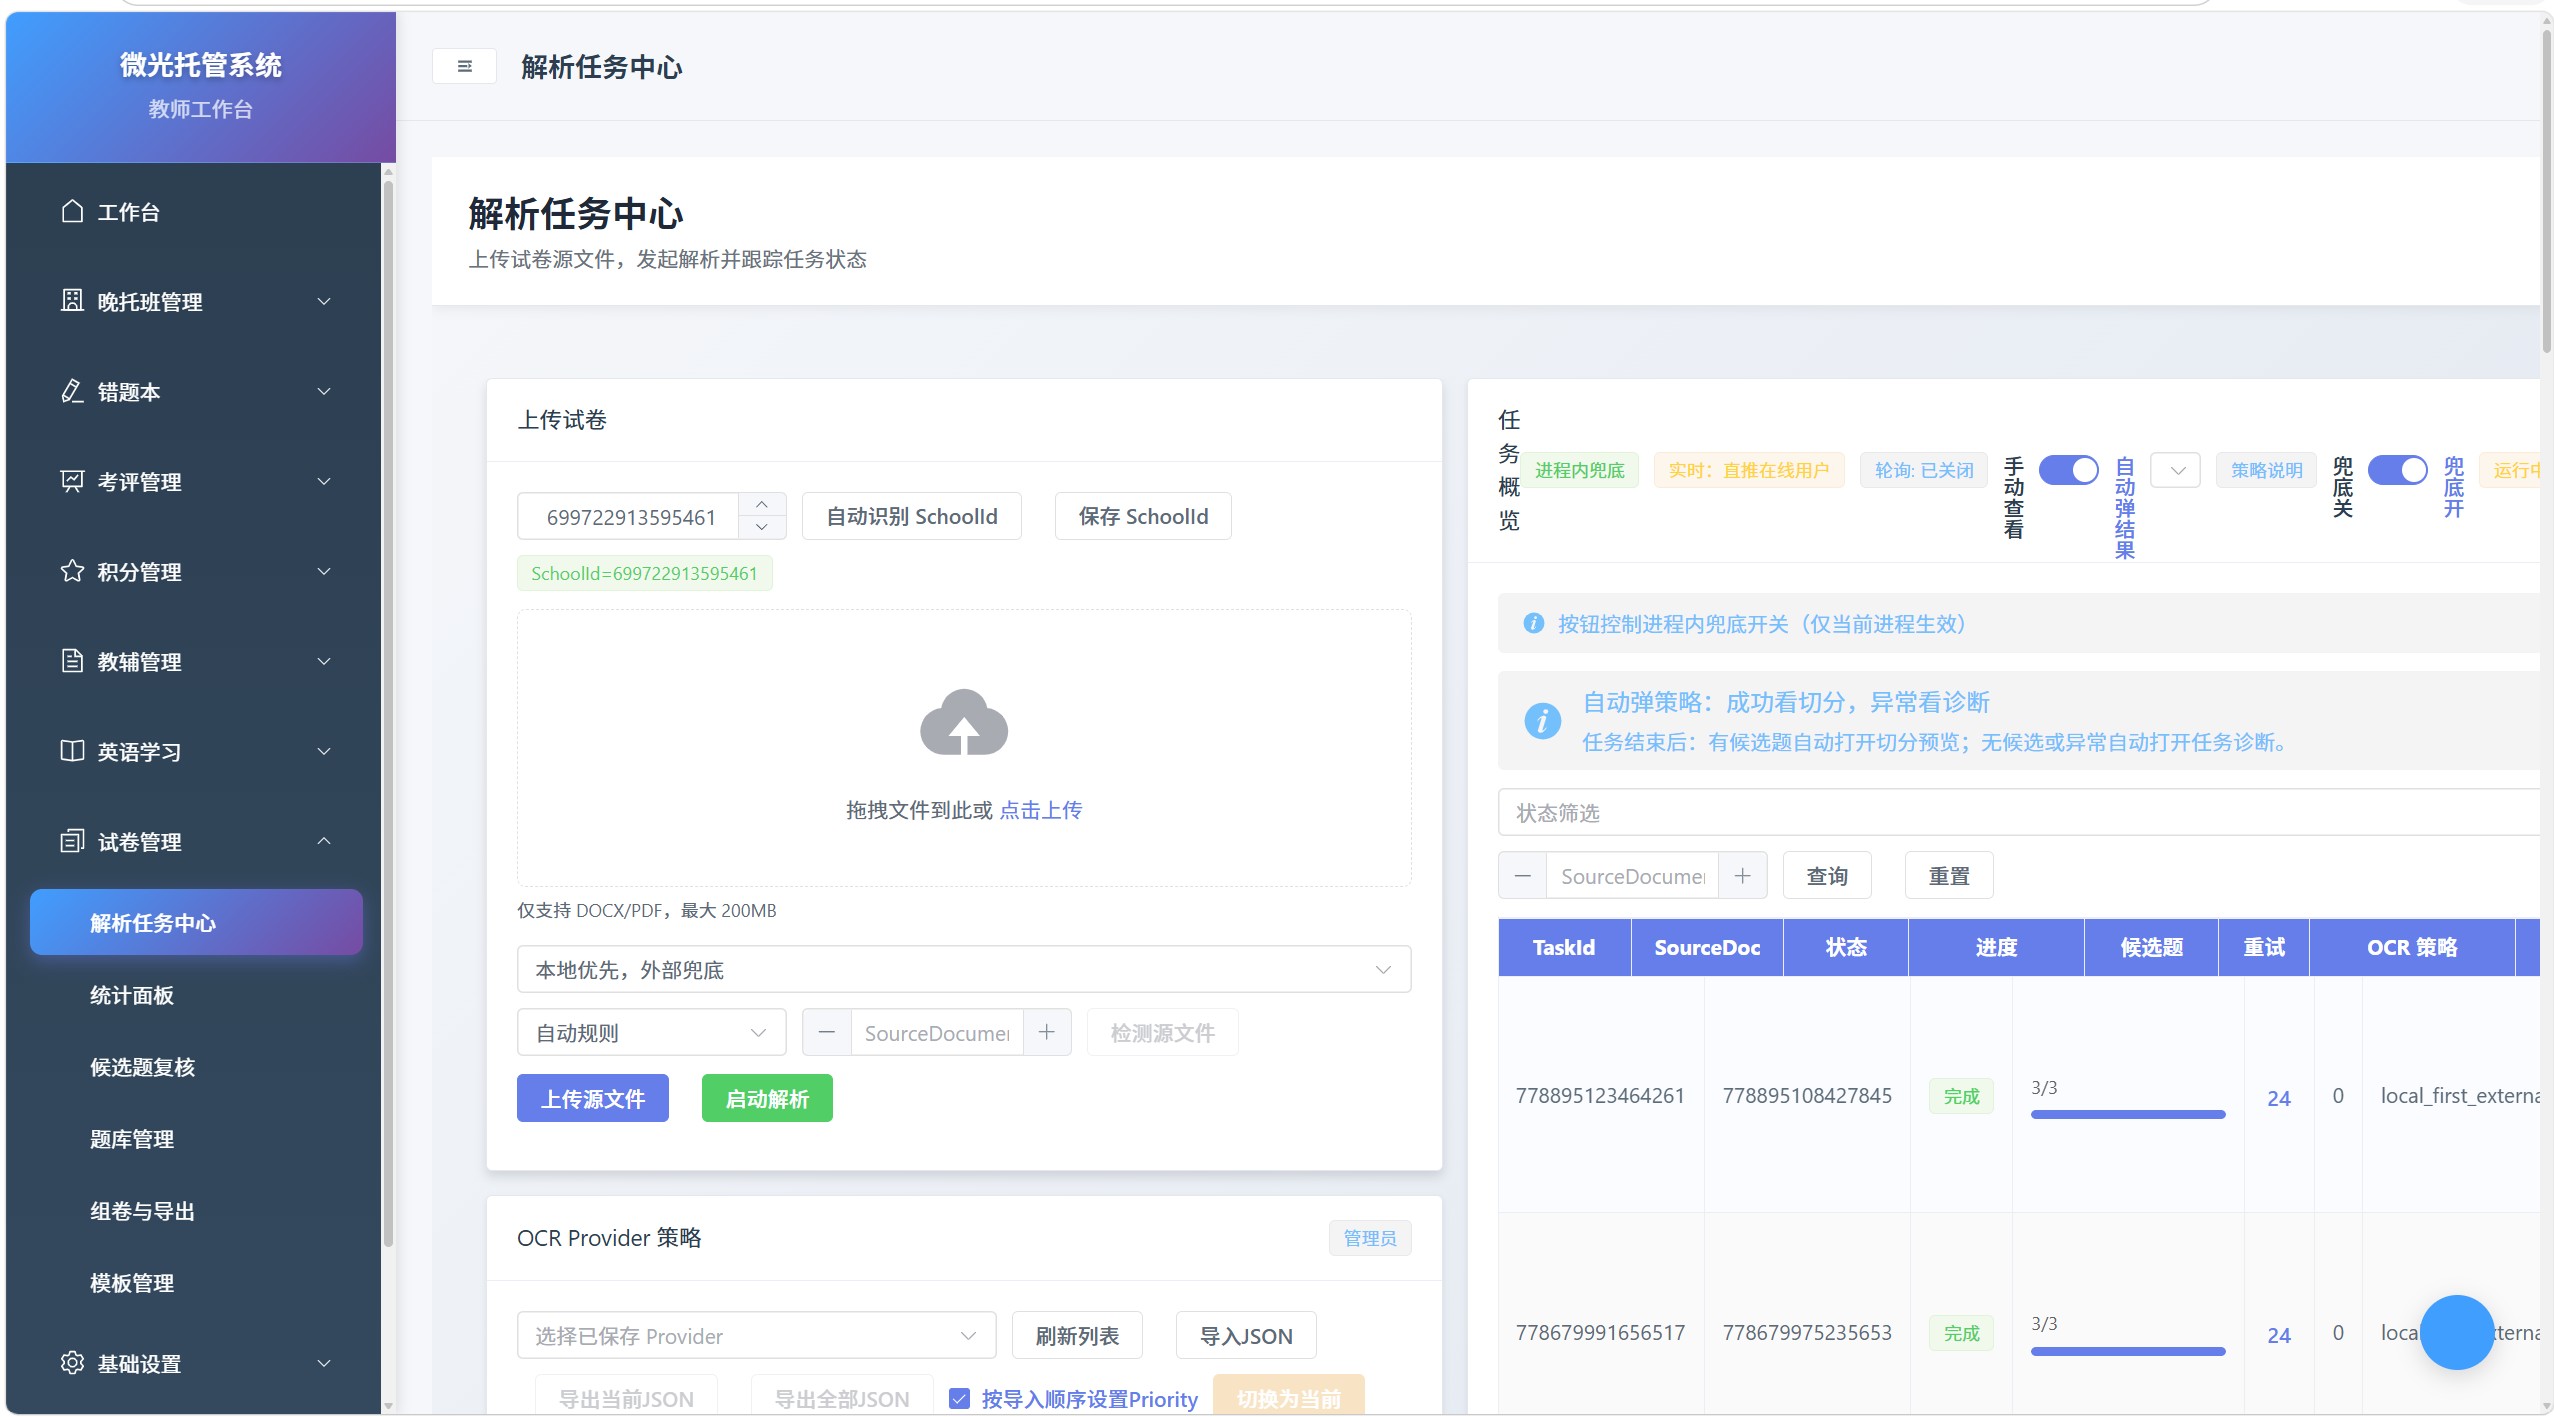Click the 基础设置 gear icon
2554x1417 pixels.
pyautogui.click(x=72, y=1363)
